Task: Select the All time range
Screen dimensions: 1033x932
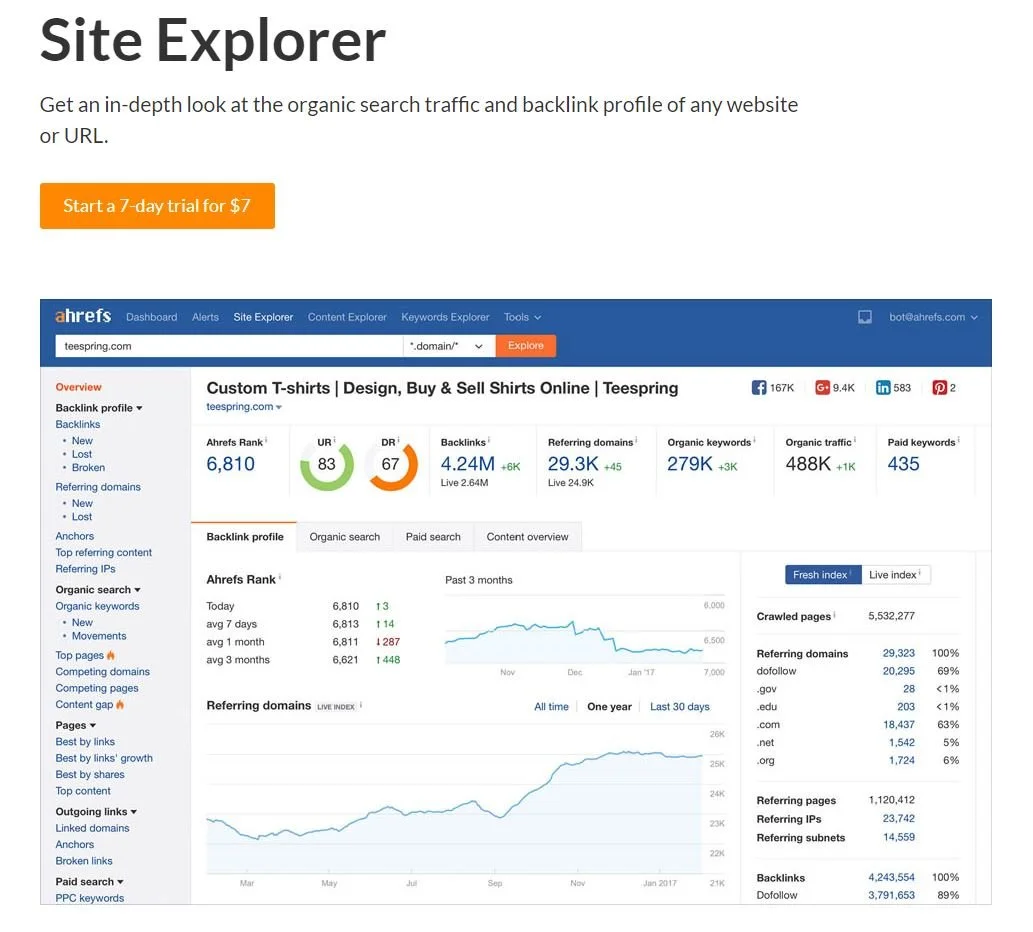Action: [x=551, y=706]
